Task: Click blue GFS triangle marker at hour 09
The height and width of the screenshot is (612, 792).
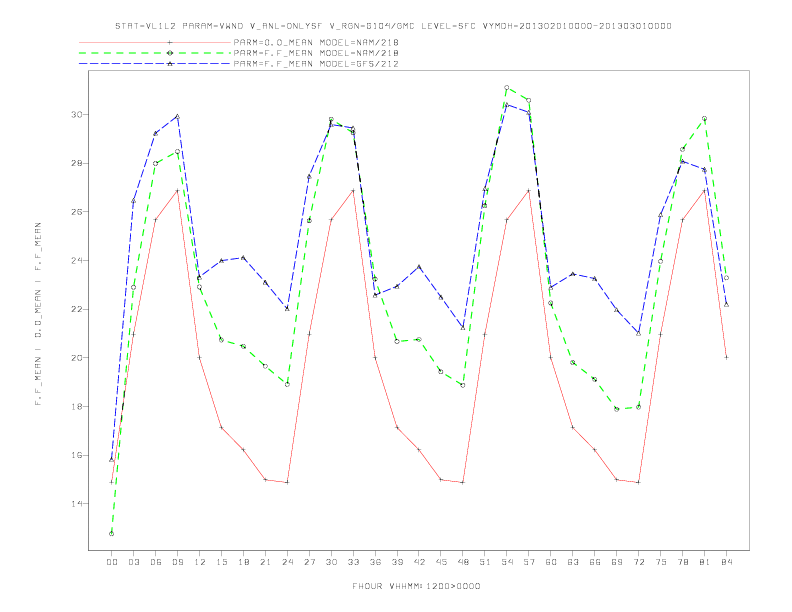Action: coord(177,117)
